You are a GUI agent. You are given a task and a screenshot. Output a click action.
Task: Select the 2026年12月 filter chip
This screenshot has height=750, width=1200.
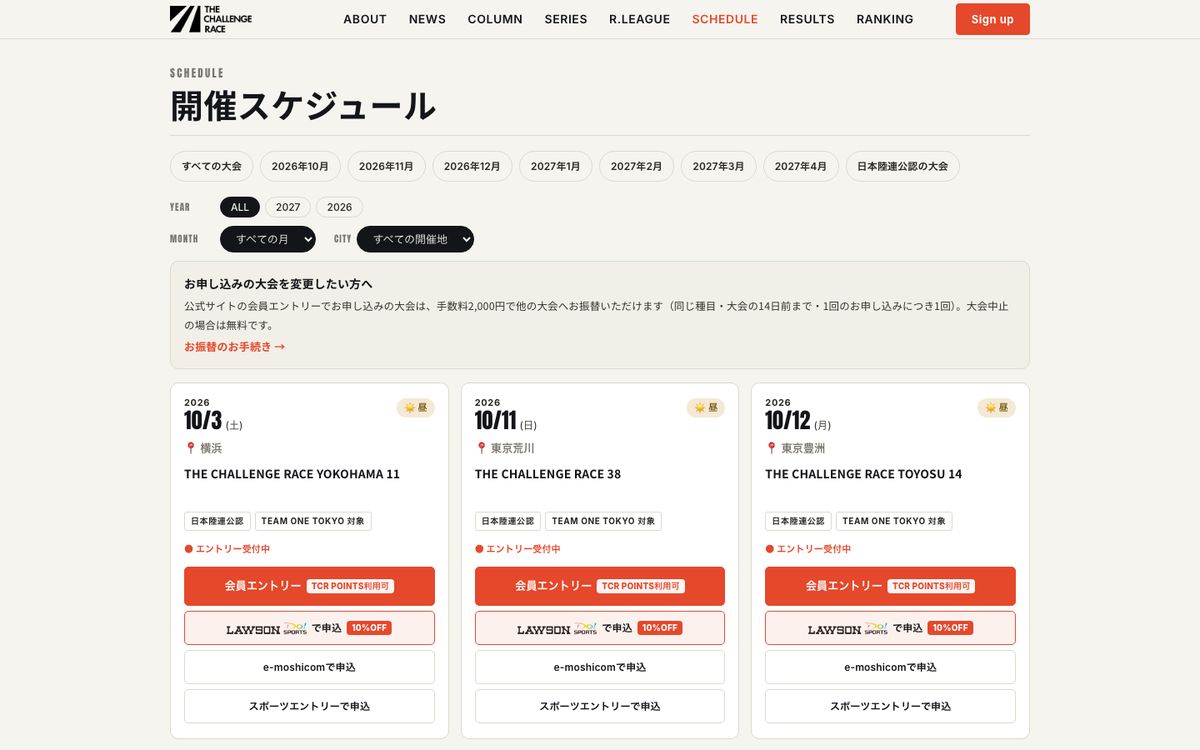[472, 166]
